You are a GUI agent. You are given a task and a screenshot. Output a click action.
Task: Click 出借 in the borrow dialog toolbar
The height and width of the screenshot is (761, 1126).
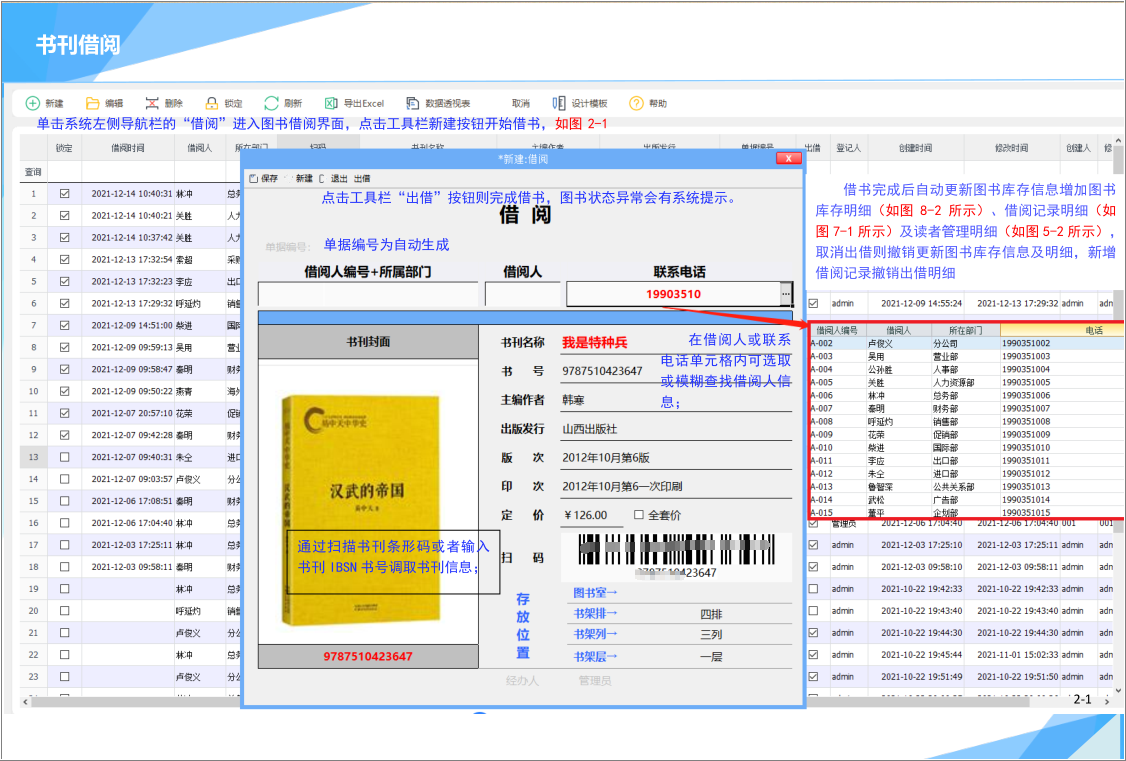click(x=362, y=178)
